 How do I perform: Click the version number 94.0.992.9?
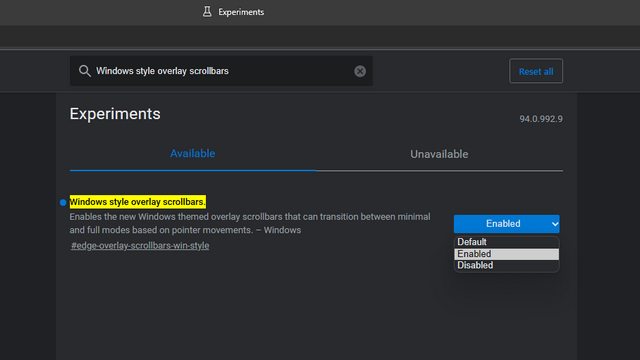click(x=541, y=119)
